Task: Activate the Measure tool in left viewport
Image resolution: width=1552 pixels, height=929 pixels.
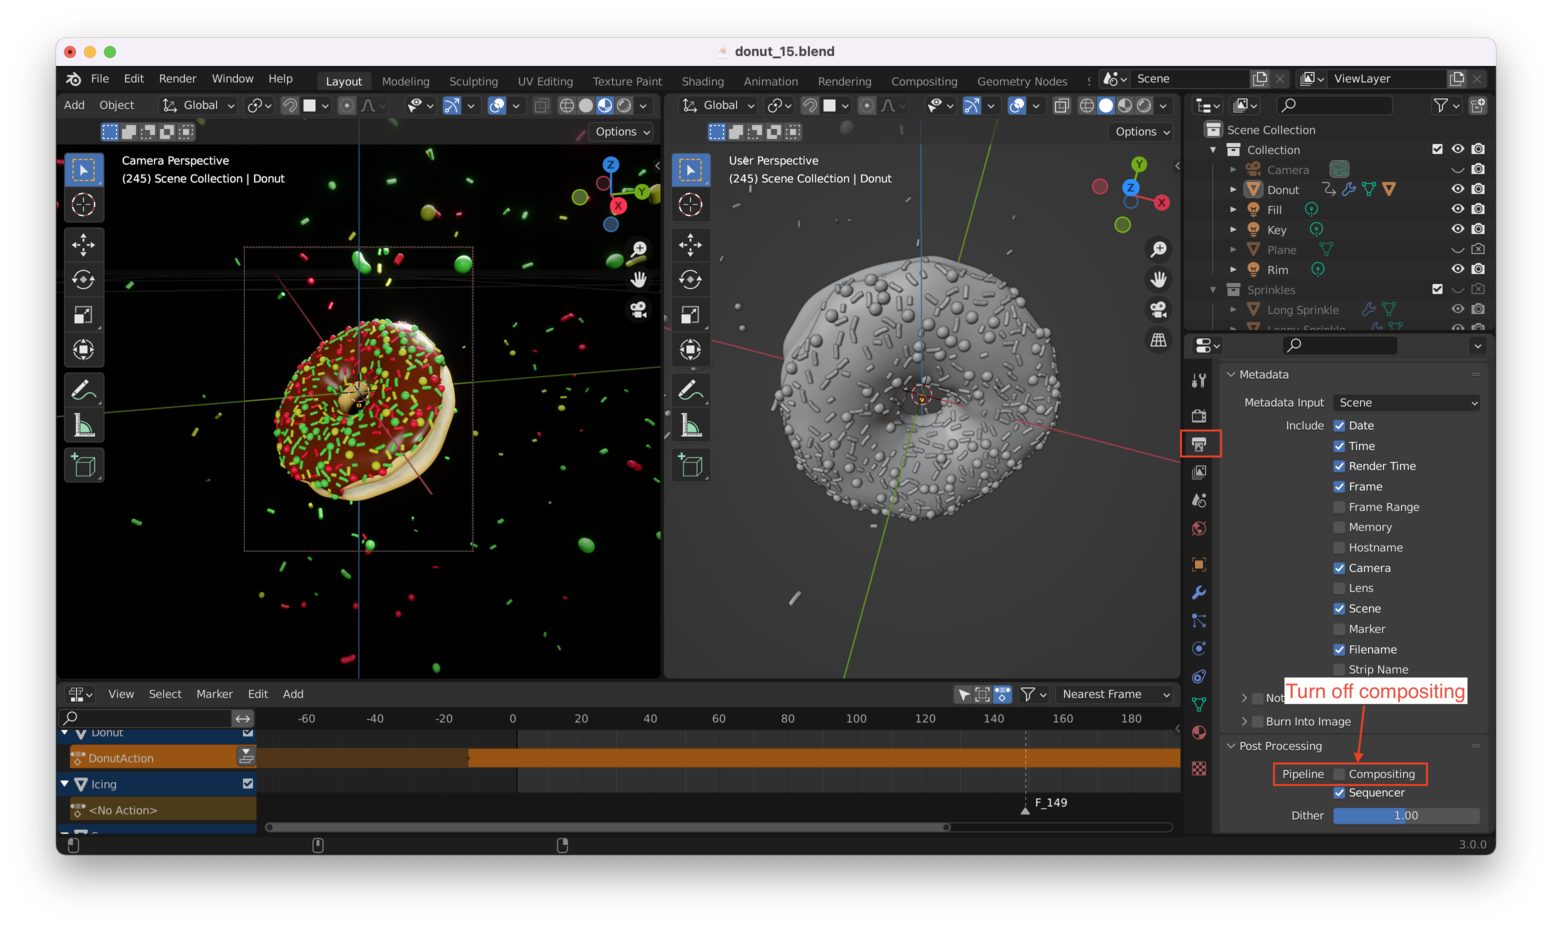Action: tap(84, 424)
